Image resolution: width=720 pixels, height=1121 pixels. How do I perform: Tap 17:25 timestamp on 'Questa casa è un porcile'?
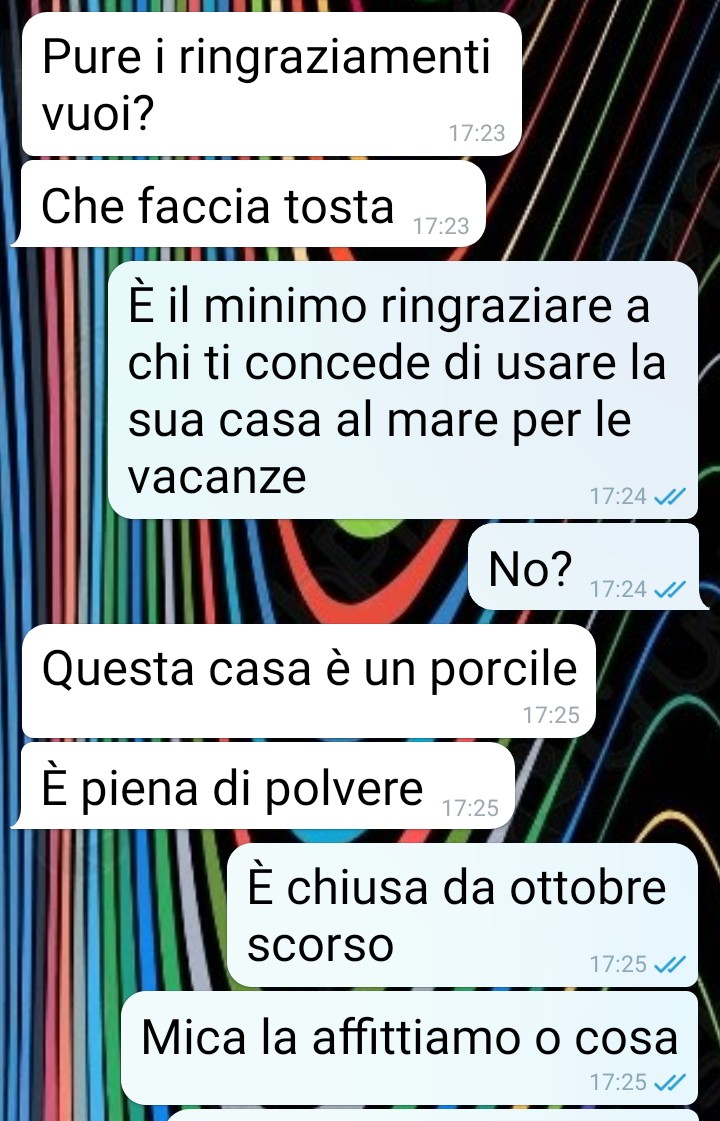pos(551,715)
